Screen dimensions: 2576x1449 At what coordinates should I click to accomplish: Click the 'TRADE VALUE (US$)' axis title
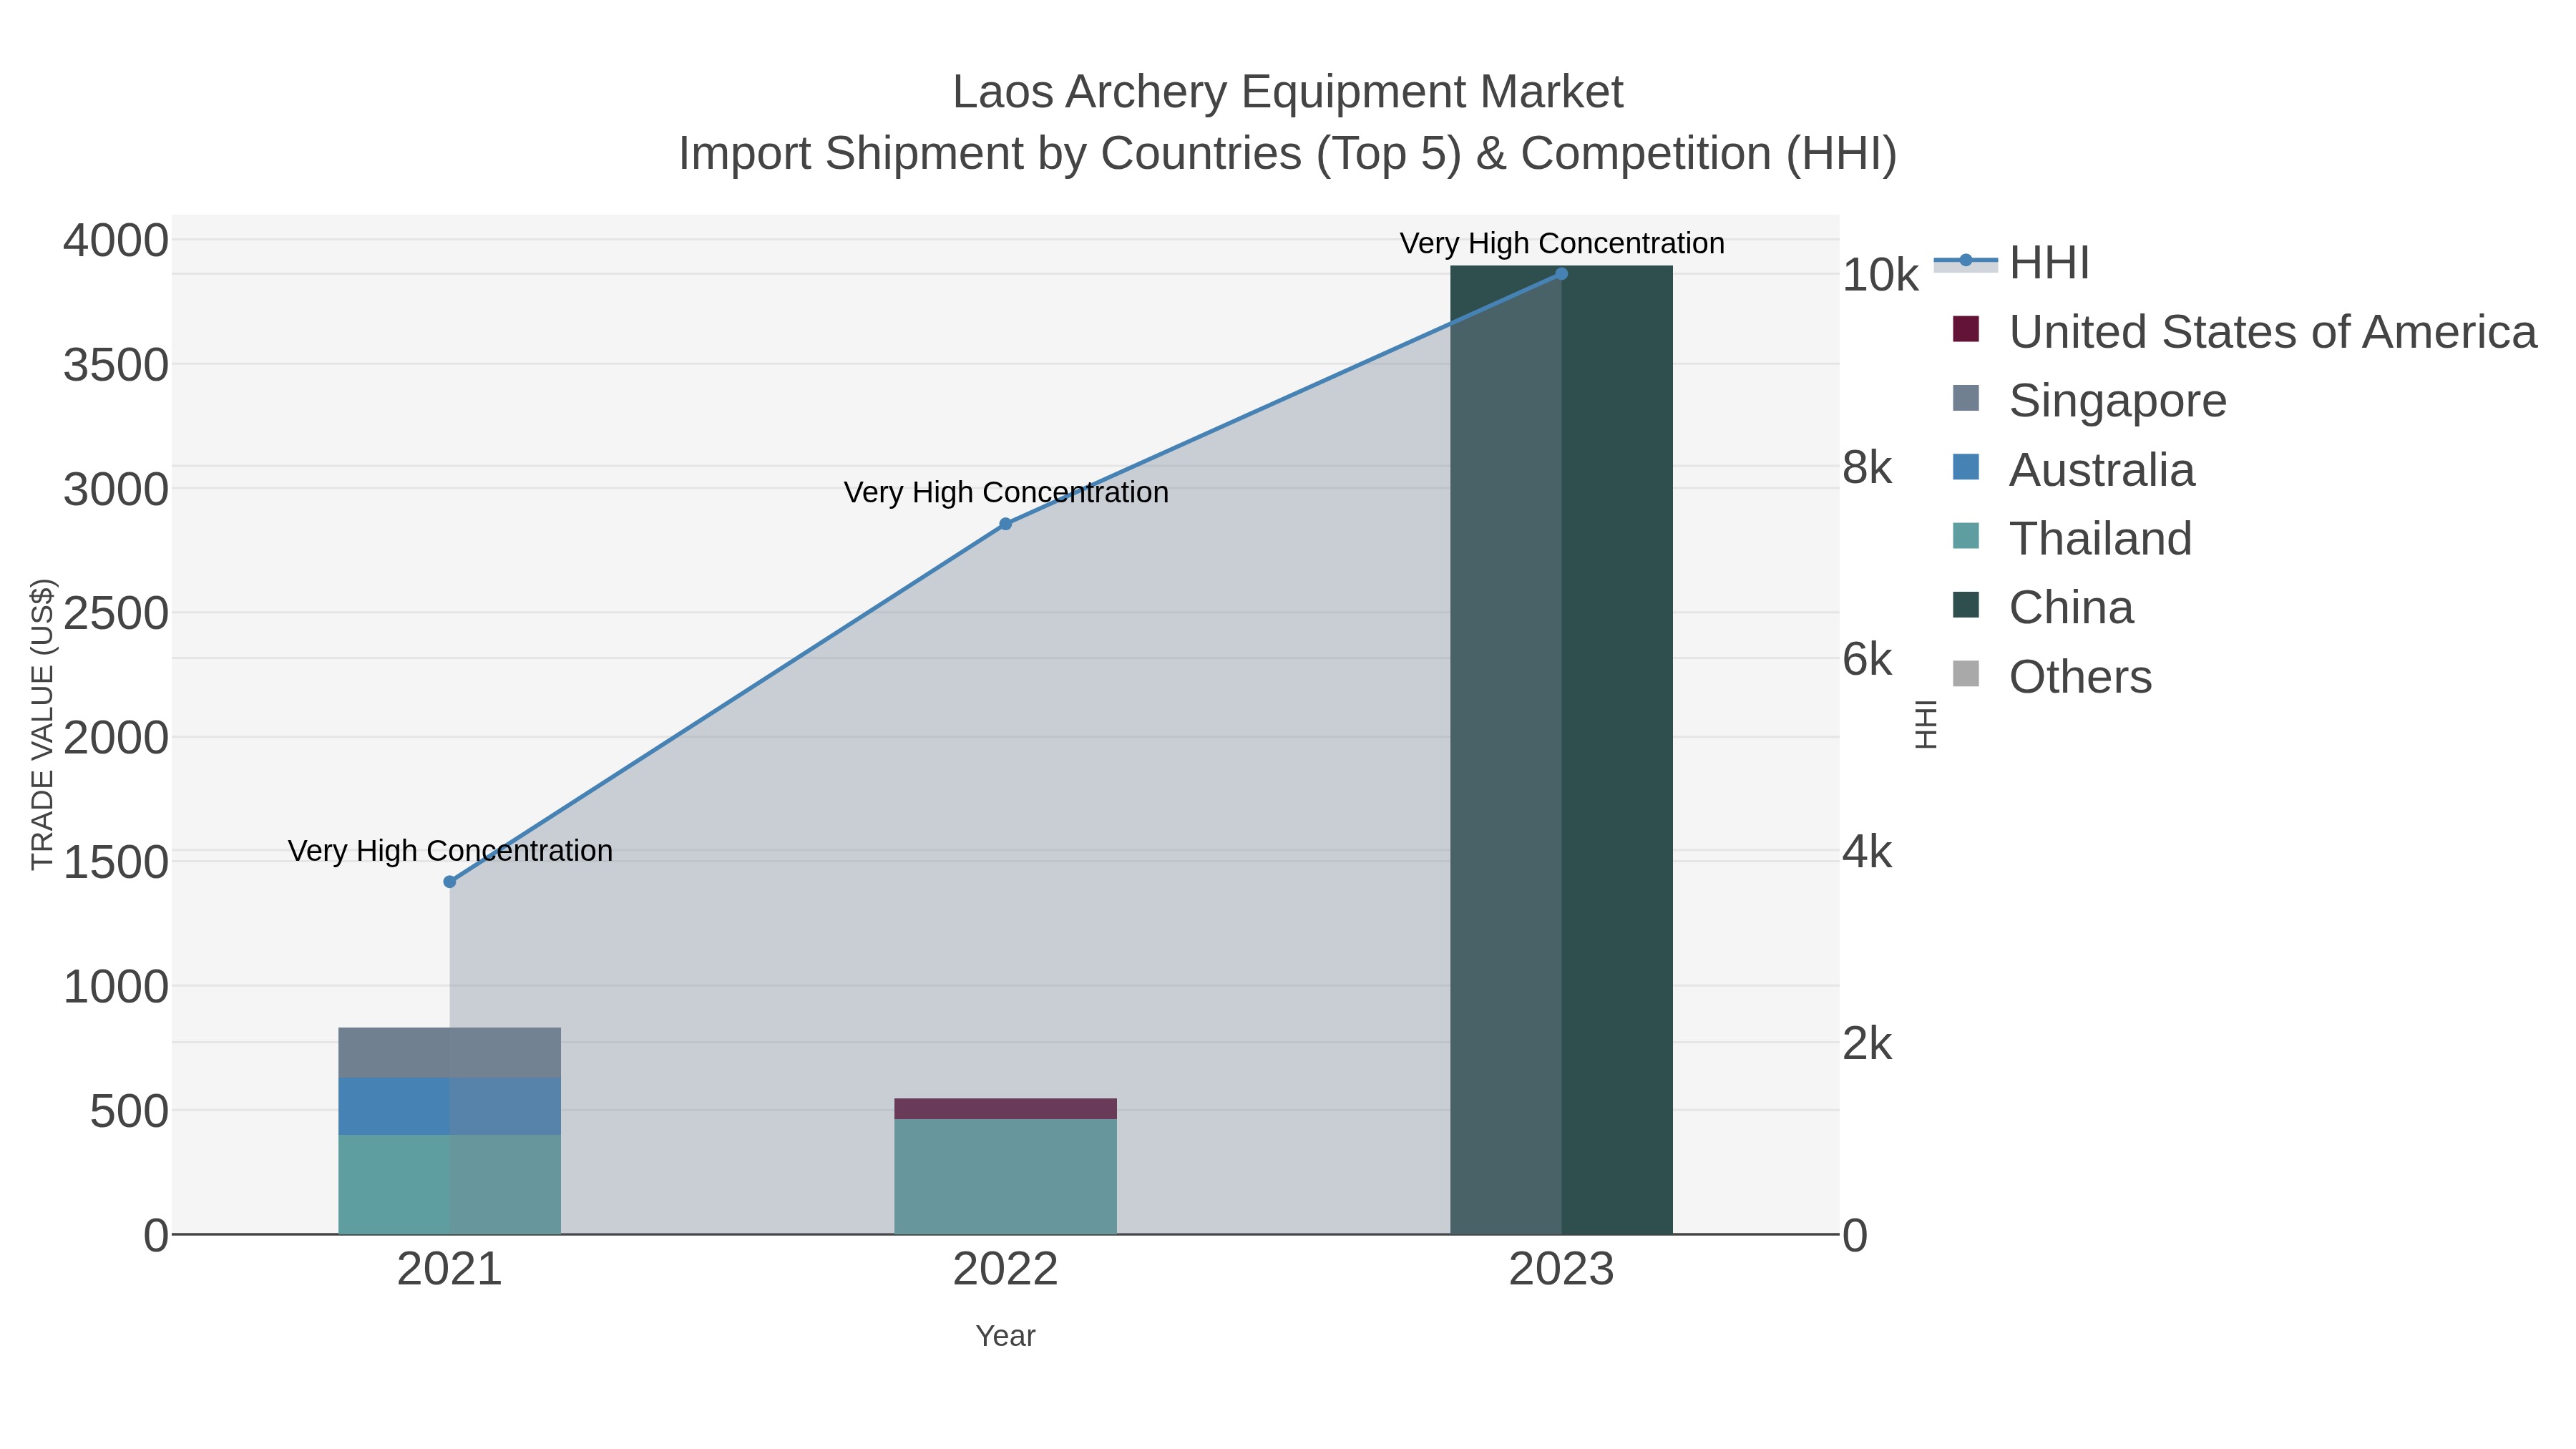43,724
